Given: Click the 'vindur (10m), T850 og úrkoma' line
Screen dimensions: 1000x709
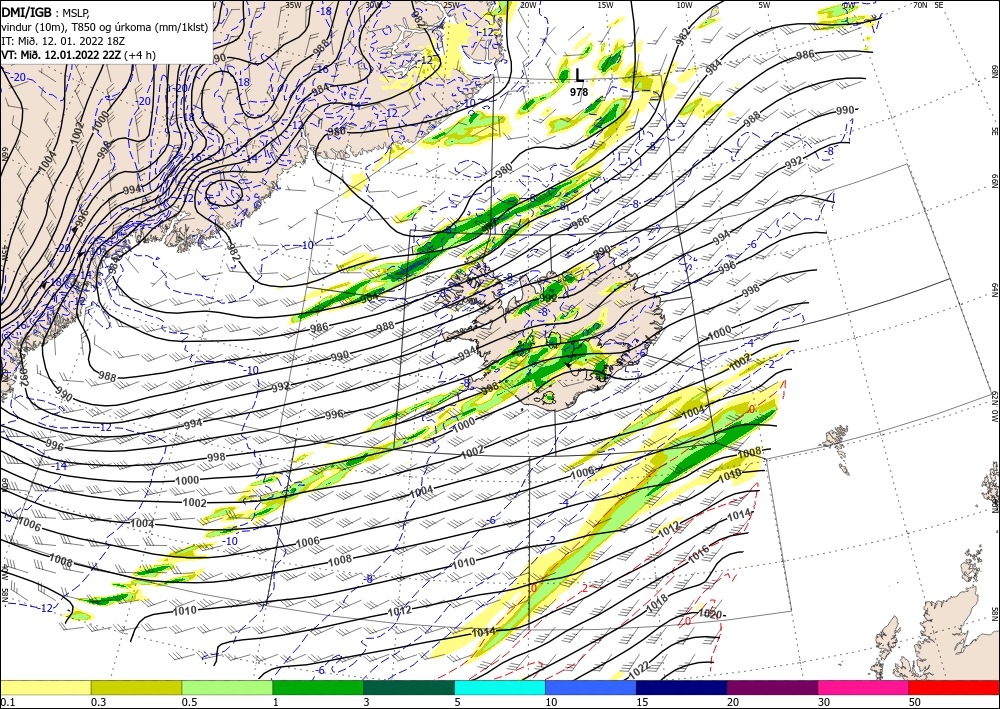Looking at the screenshot, I should [x=105, y=27].
